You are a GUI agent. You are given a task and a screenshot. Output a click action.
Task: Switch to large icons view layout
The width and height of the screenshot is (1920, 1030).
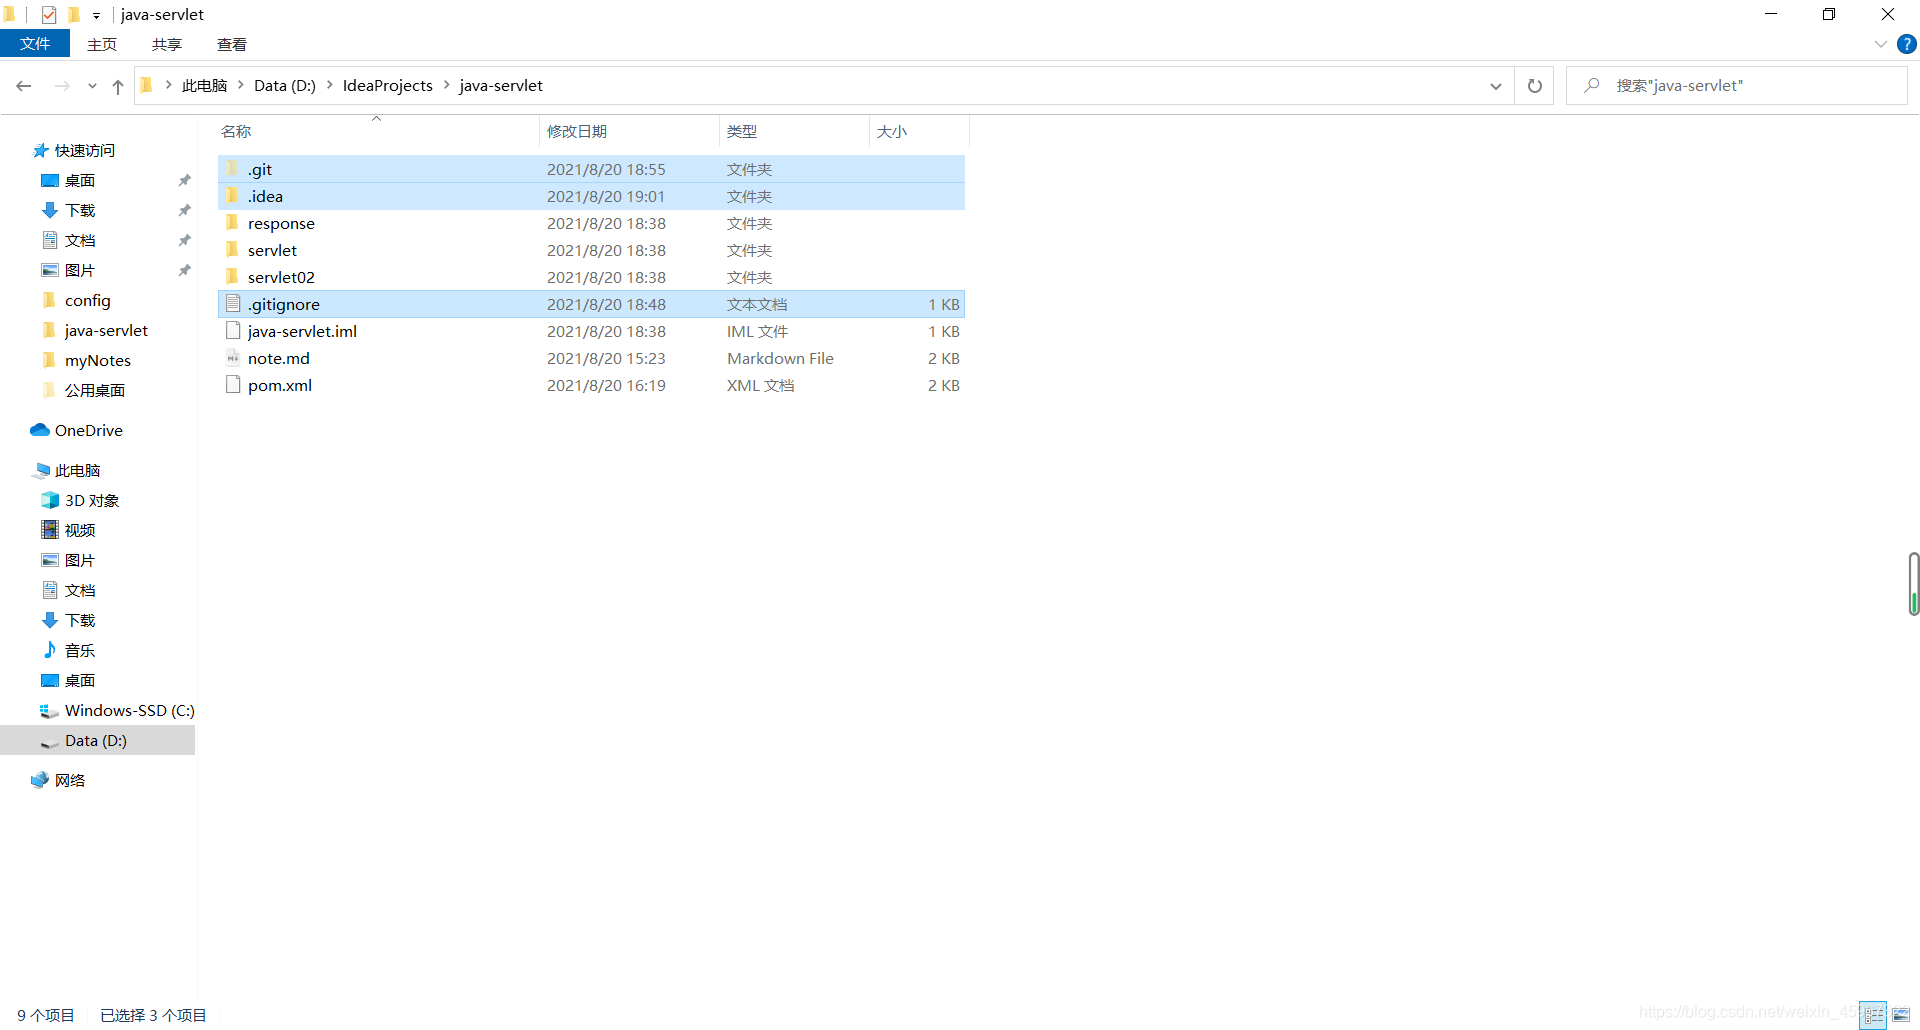click(x=1901, y=1015)
